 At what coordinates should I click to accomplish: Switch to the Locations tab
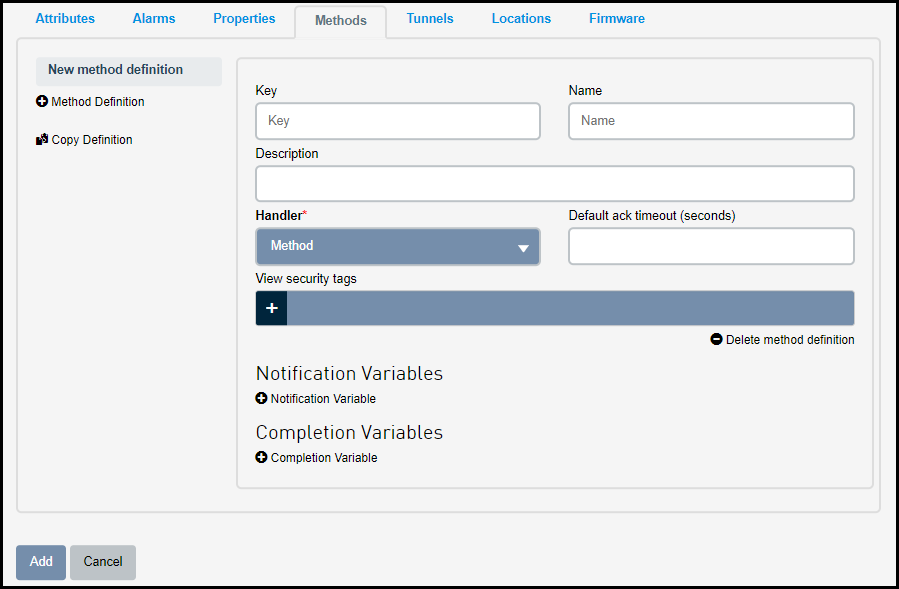click(521, 18)
